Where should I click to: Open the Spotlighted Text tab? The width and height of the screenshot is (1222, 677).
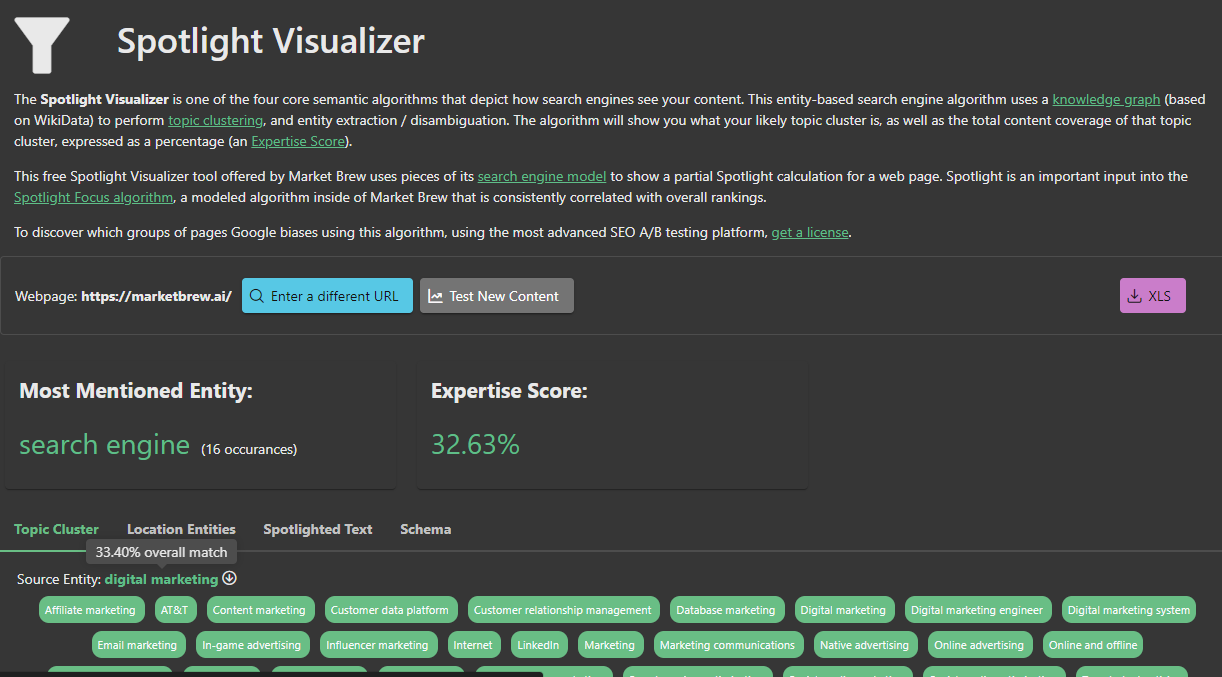pyautogui.click(x=317, y=529)
